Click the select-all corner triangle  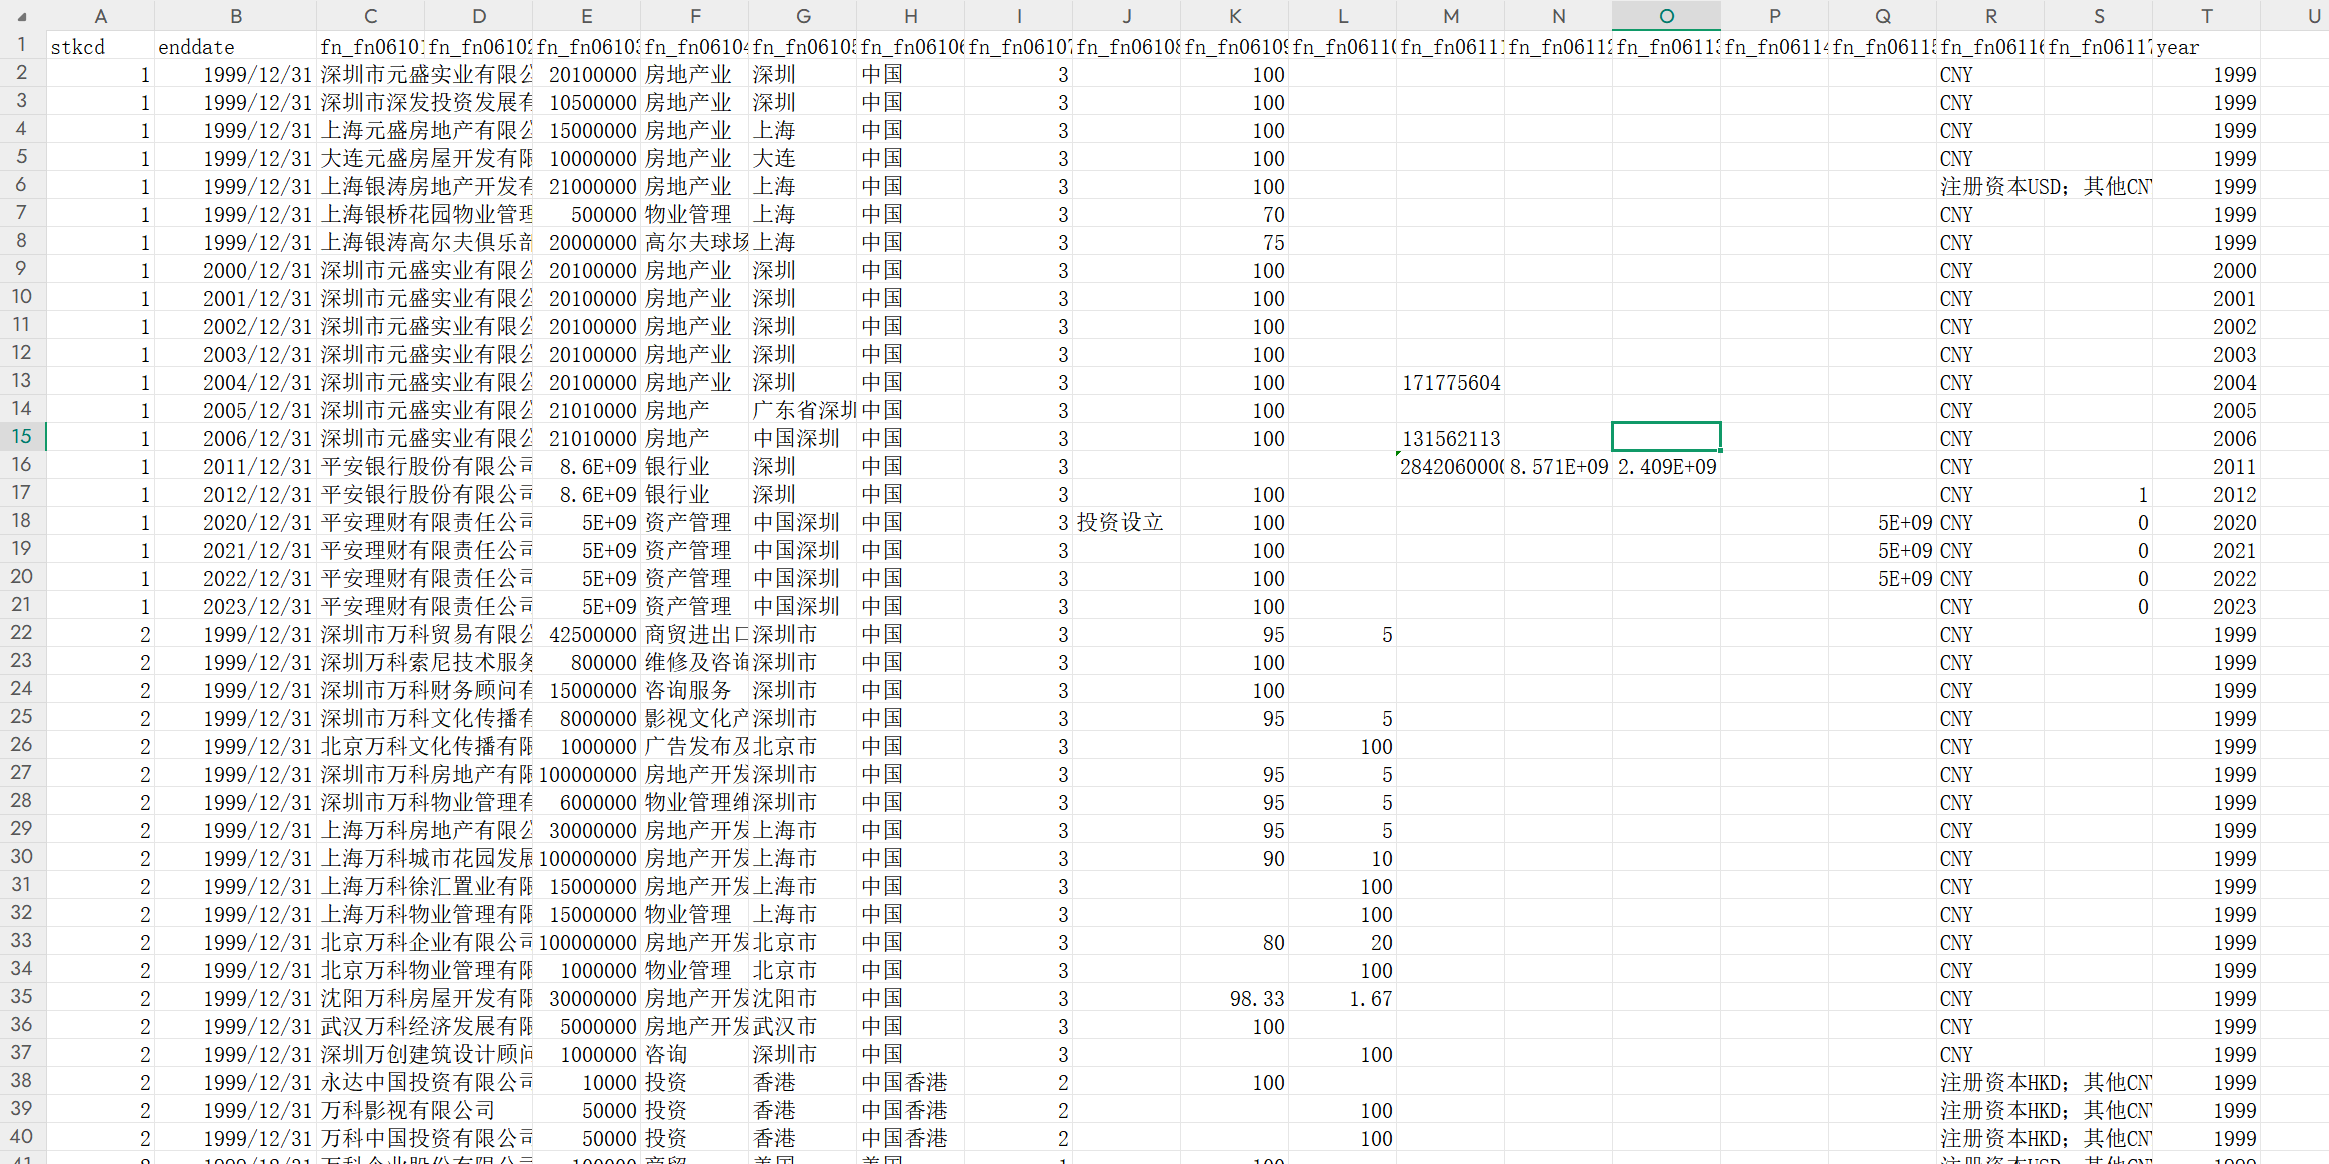pyautogui.click(x=22, y=16)
